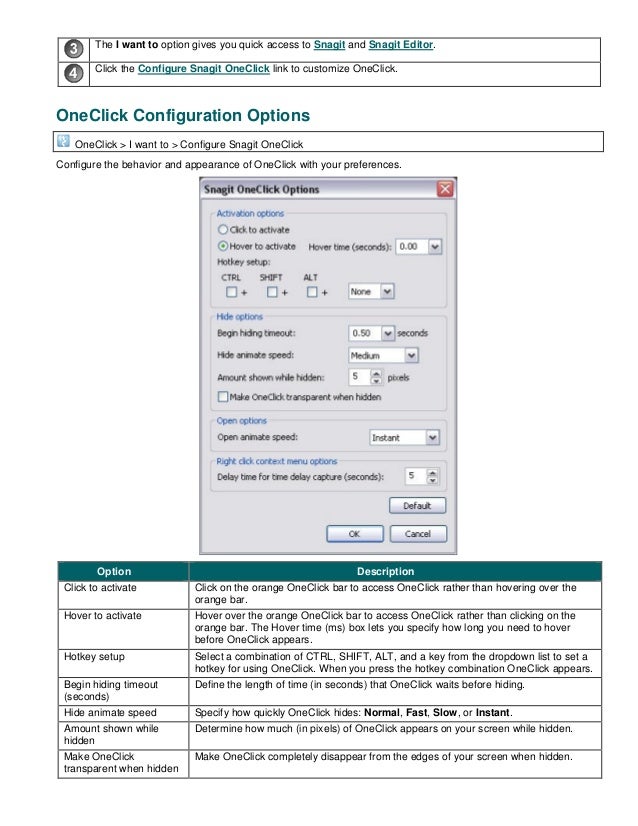Open the hotkey key dropdown showing None
Image resolution: width=638 pixels, height=826 pixels.
point(387,291)
